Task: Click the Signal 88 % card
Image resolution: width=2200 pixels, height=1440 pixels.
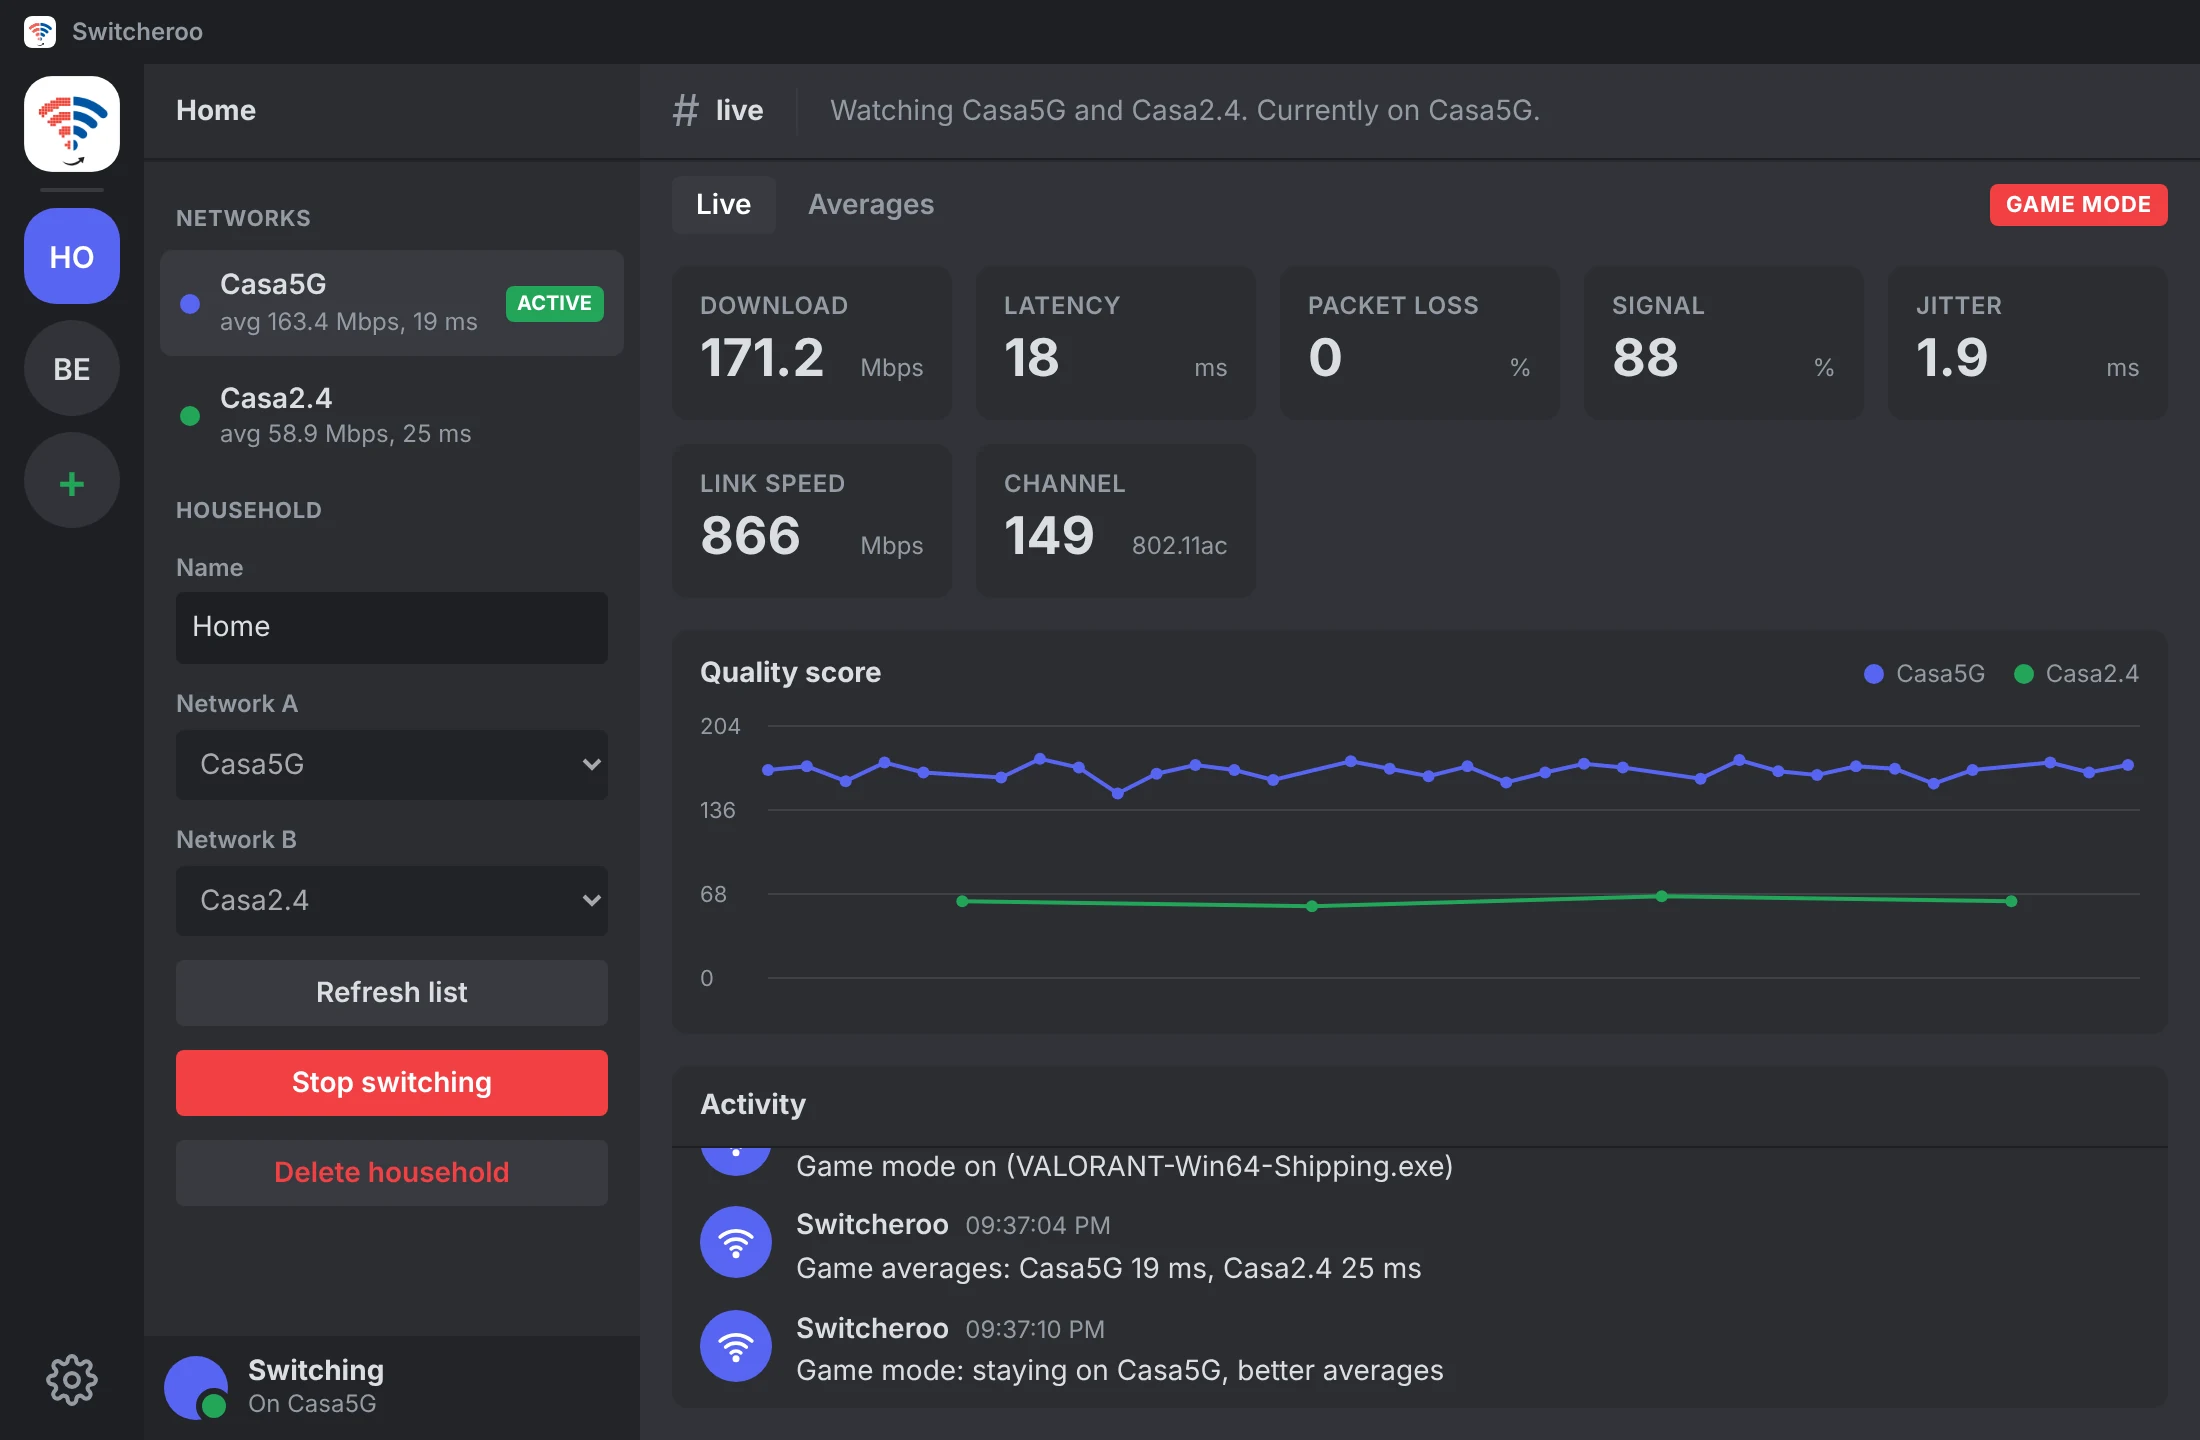Action: 1724,343
